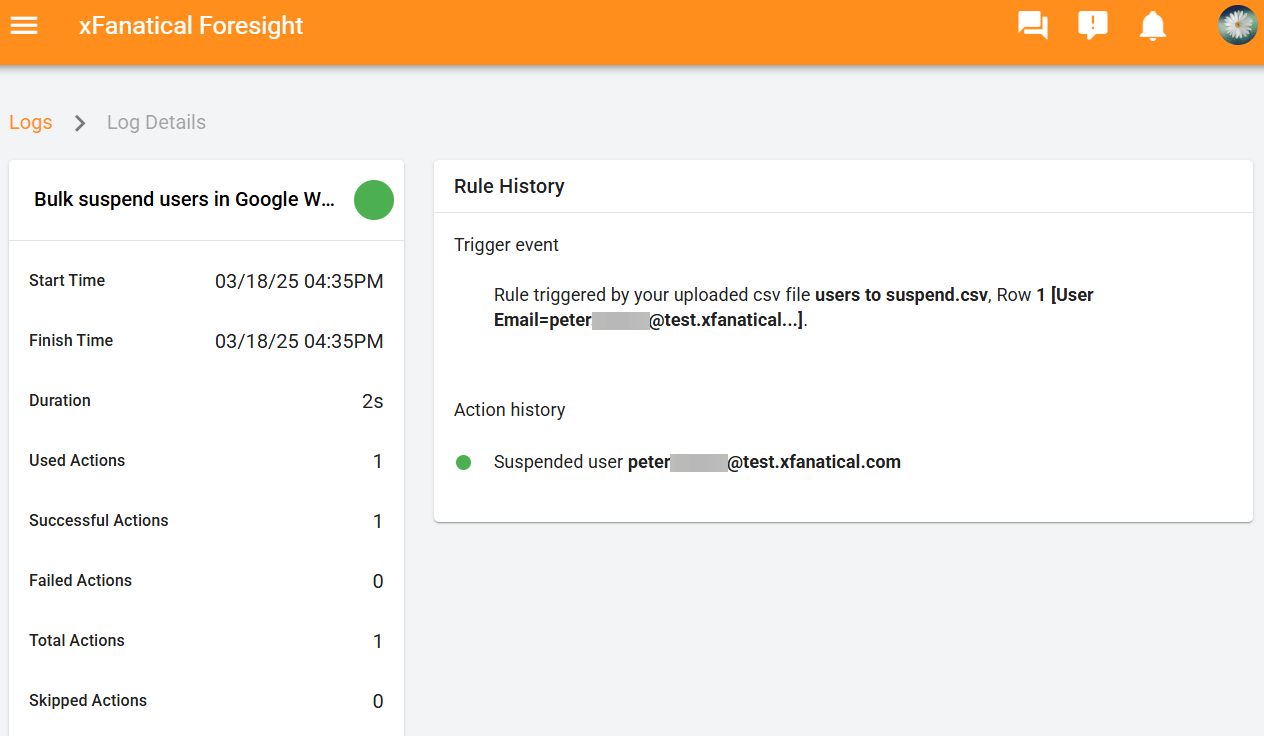Navigate back using the Logs breadcrumb
Viewport: 1264px width, 736px height.
(30, 122)
